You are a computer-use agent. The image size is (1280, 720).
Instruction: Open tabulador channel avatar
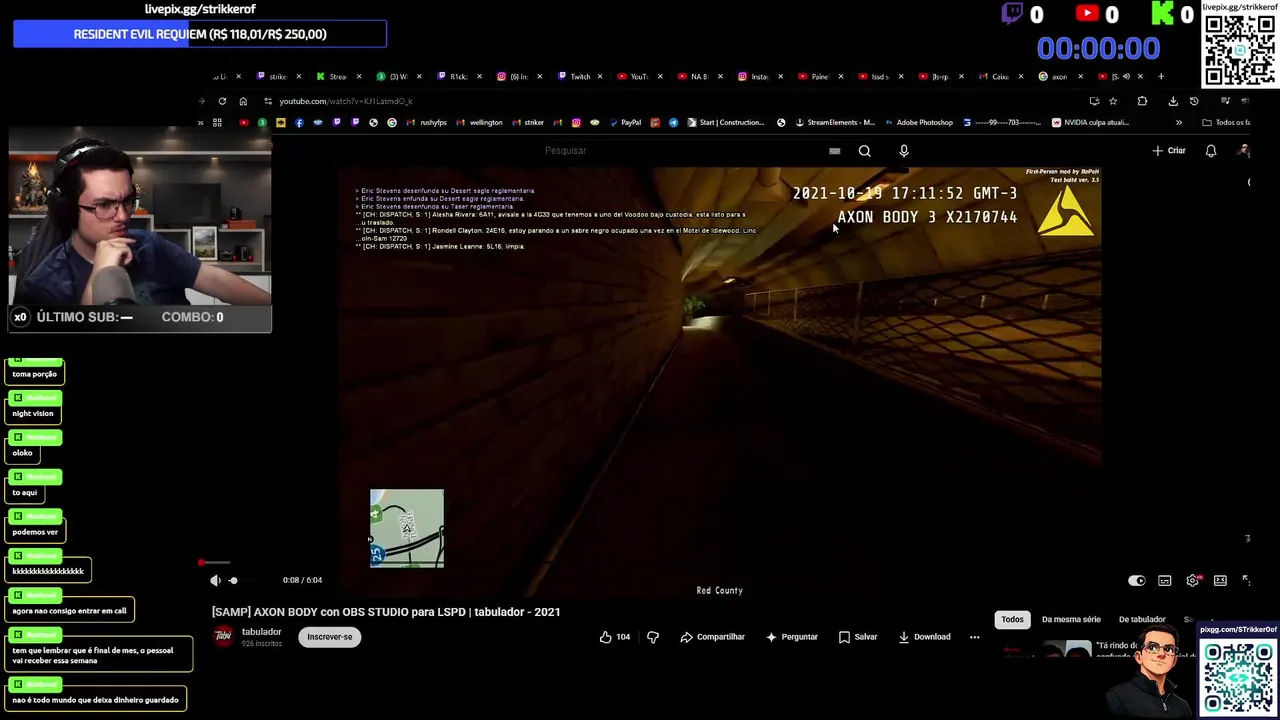(x=223, y=636)
